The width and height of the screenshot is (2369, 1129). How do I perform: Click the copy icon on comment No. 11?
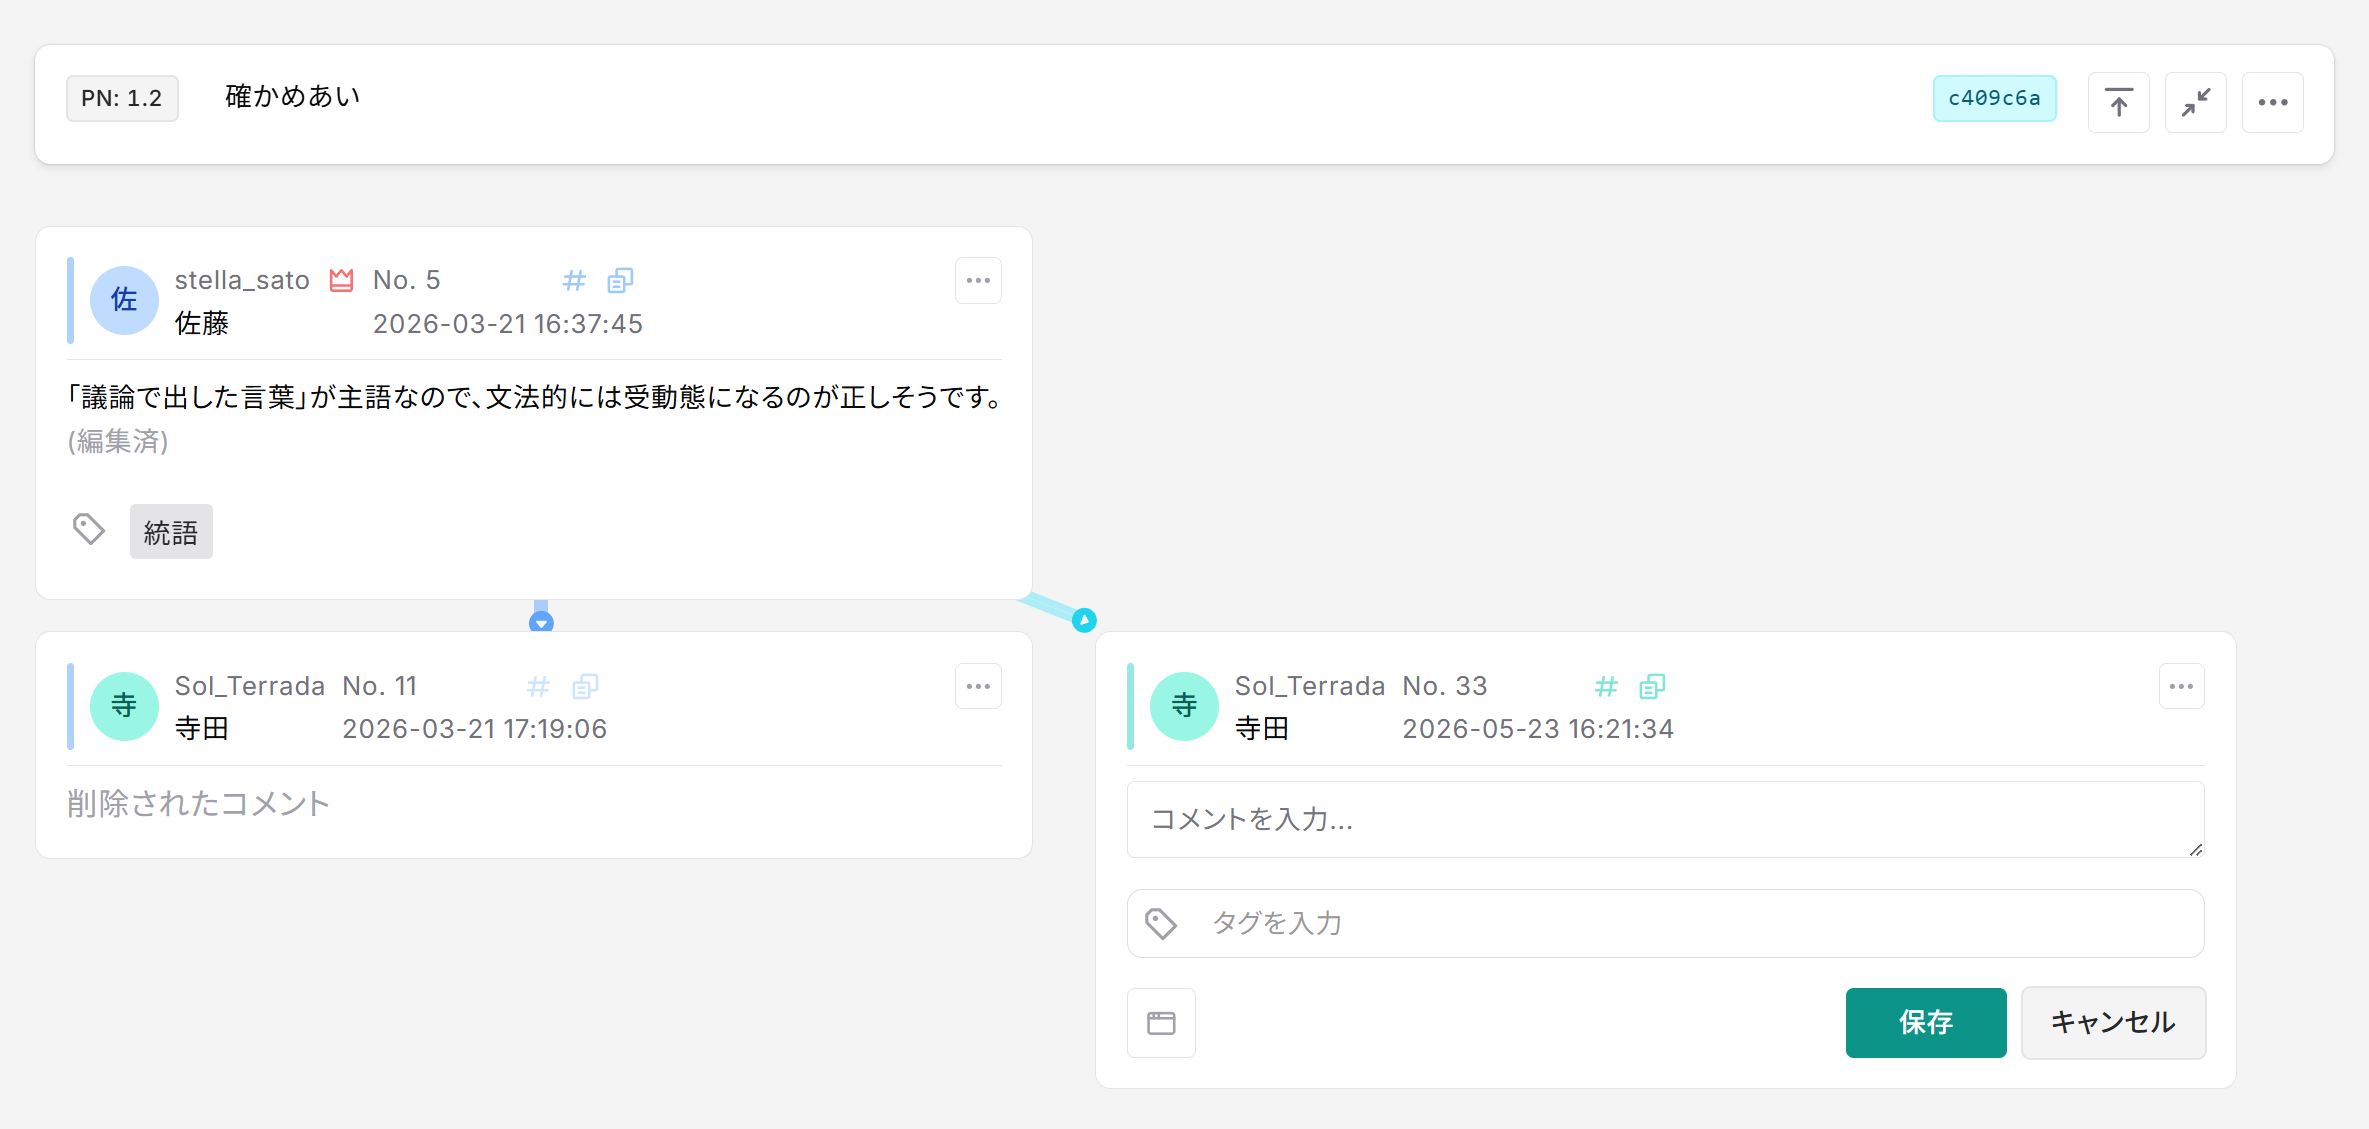click(585, 686)
